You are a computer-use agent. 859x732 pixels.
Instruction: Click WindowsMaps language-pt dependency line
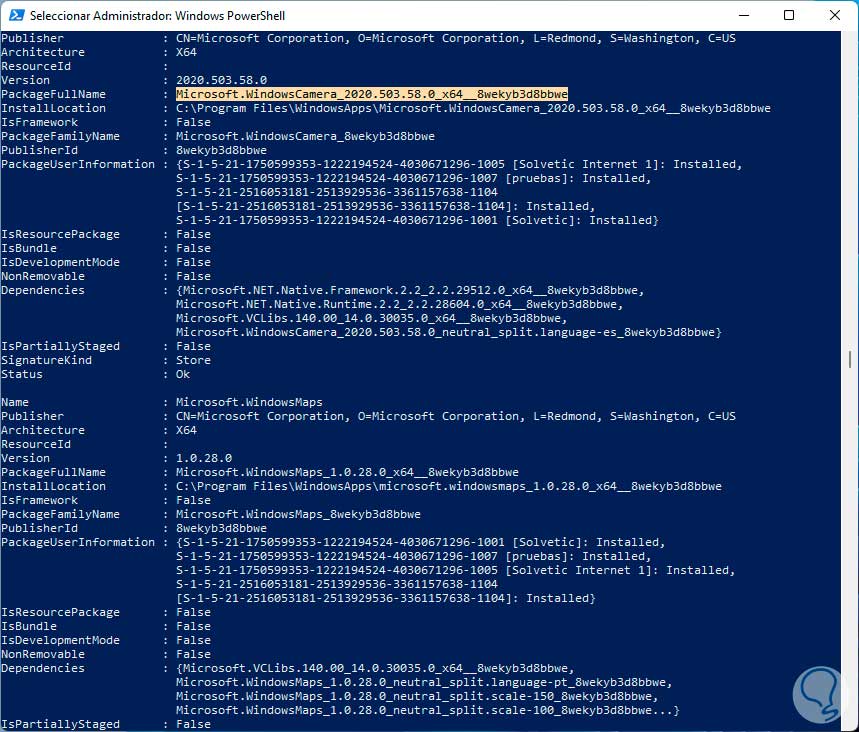(424, 683)
